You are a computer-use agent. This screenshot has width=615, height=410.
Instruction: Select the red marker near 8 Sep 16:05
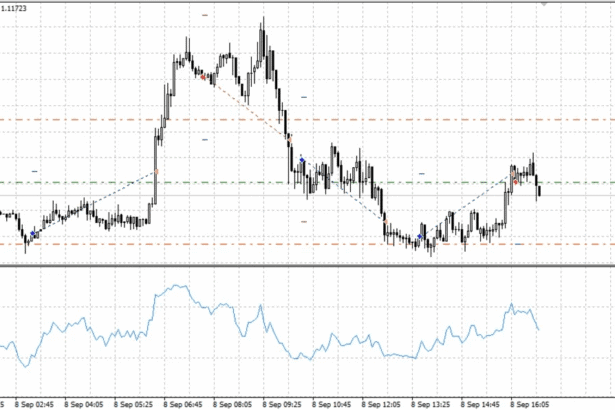(515, 182)
